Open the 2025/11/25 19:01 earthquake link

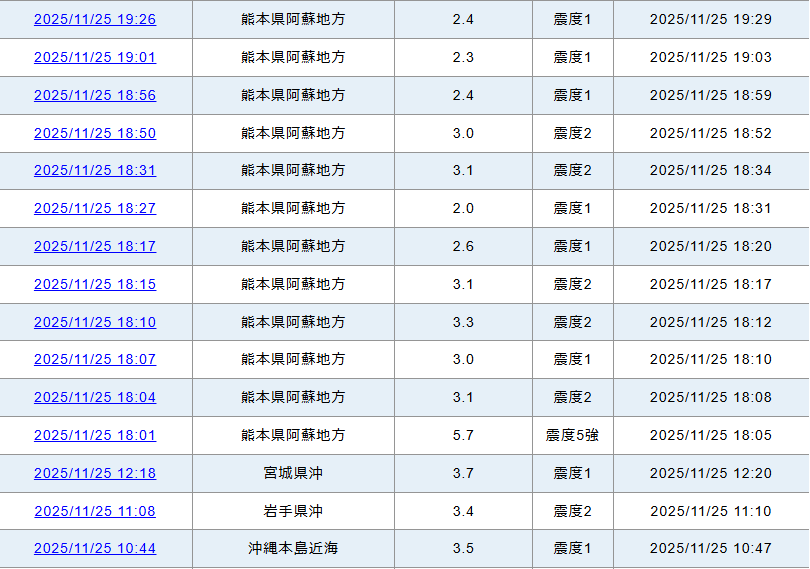(x=95, y=57)
